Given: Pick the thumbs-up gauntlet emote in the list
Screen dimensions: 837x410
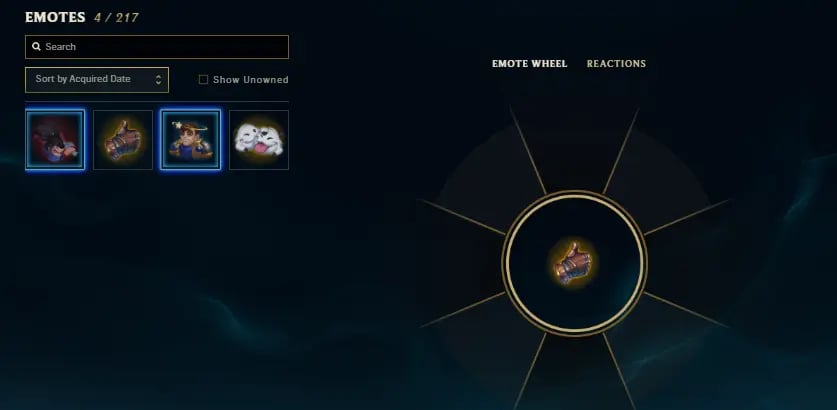Looking at the screenshot, I should (x=123, y=140).
